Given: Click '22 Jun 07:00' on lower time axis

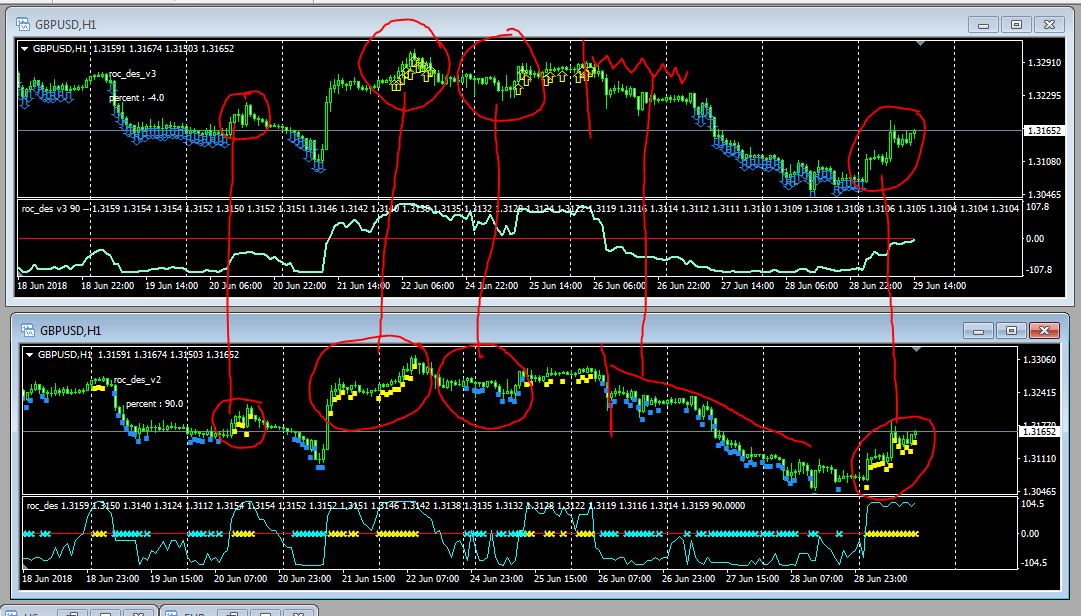Looking at the screenshot, I should pyautogui.click(x=432, y=579).
